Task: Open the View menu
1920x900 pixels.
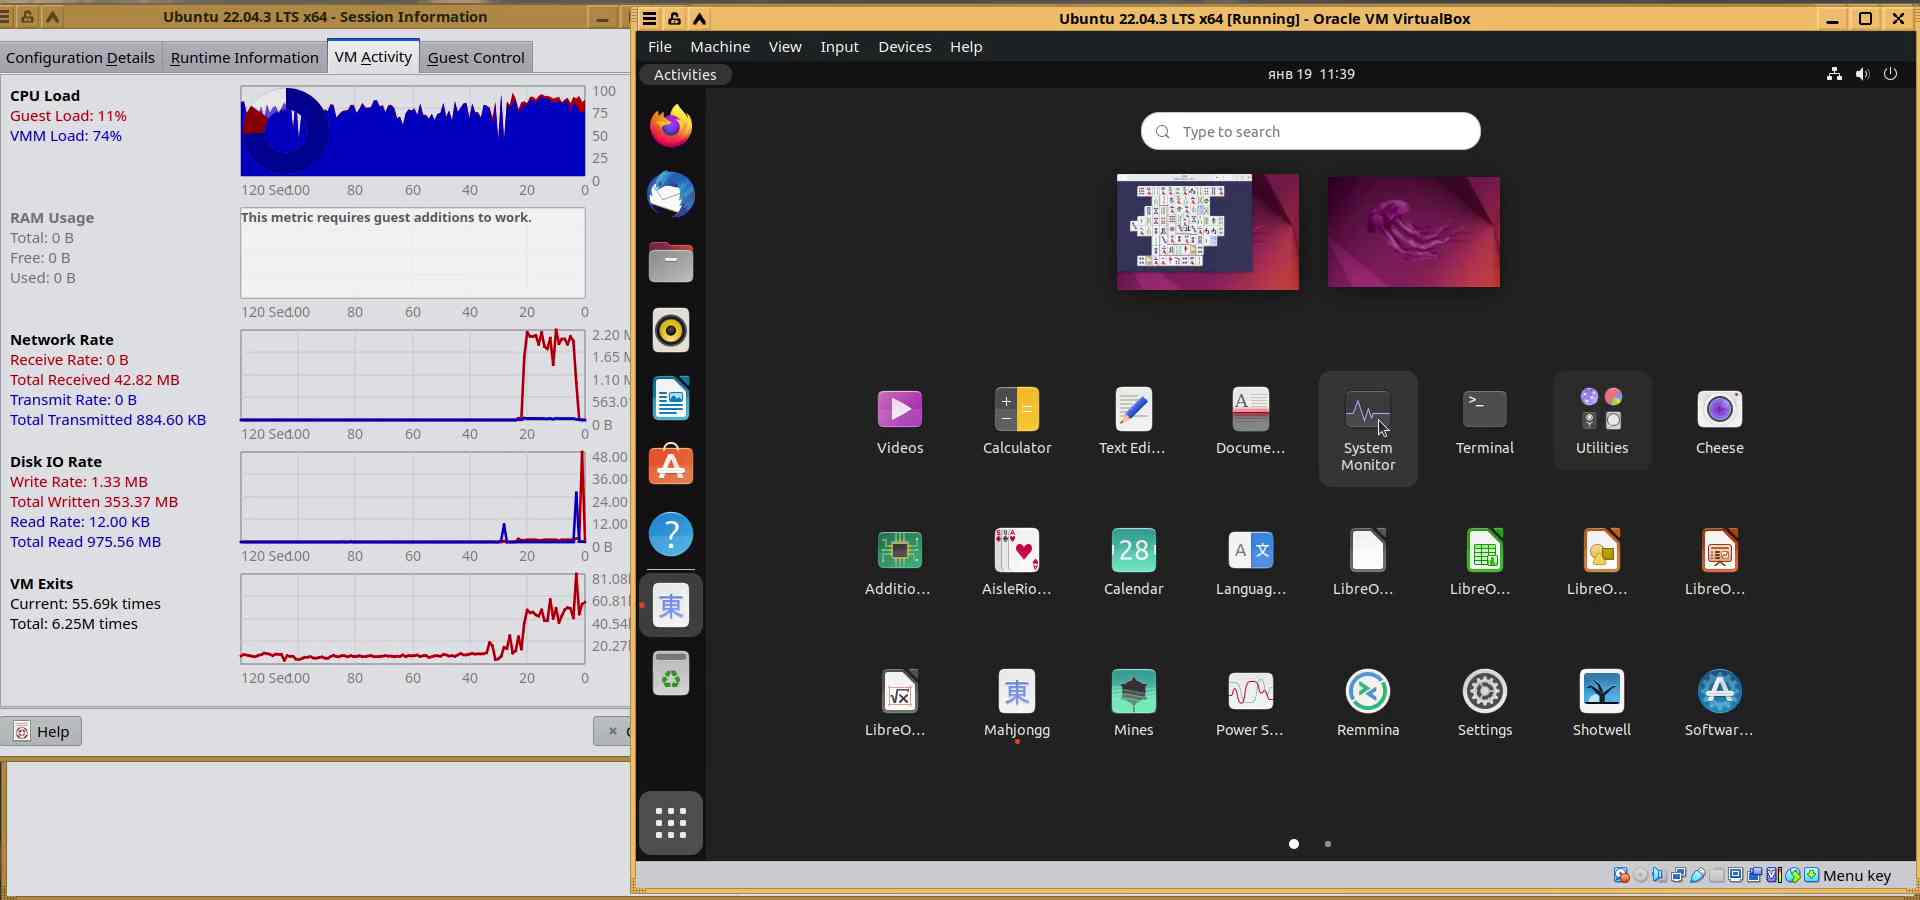Action: pyautogui.click(x=785, y=47)
